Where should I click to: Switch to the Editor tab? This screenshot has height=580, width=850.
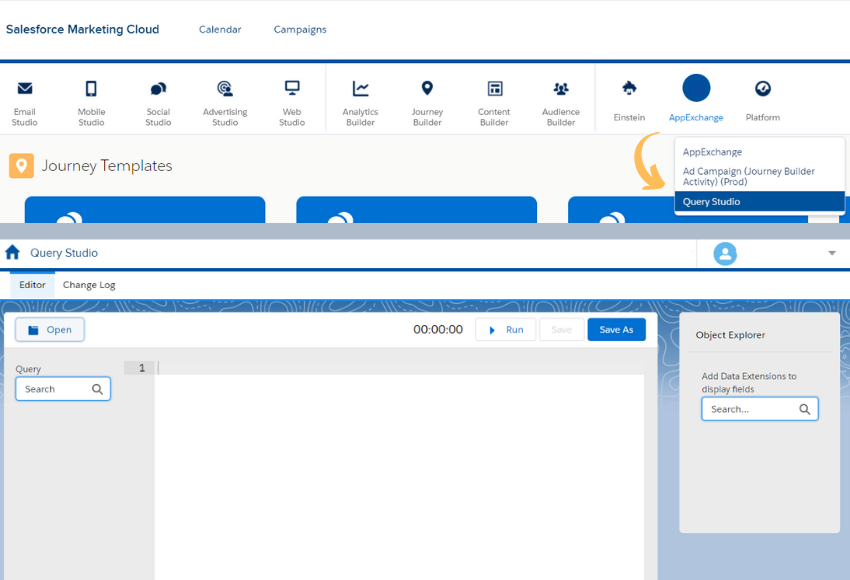33,285
